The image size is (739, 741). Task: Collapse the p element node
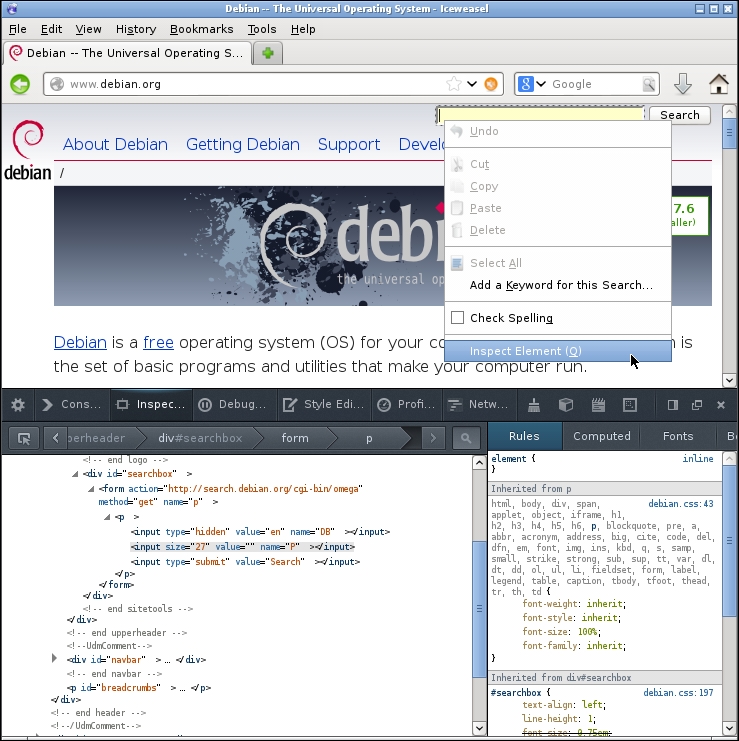point(107,517)
